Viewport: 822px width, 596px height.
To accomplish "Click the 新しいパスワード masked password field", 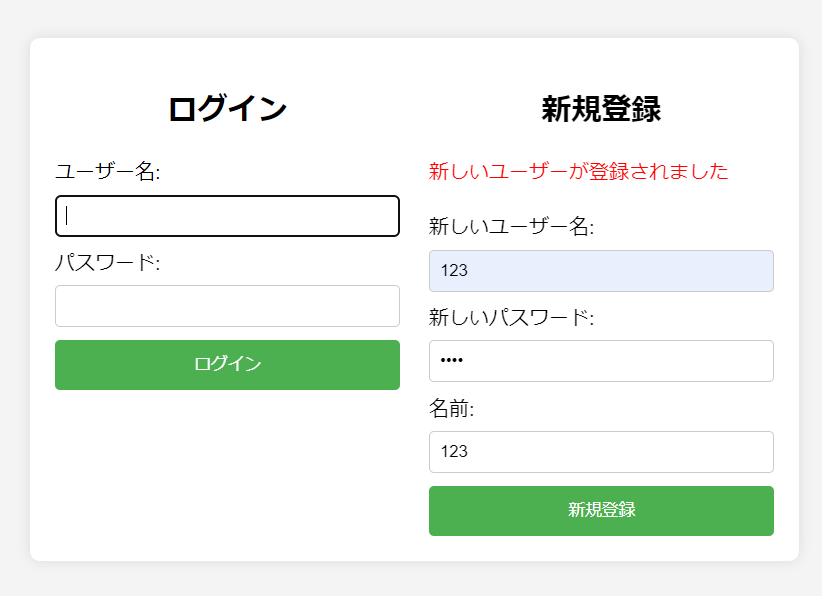I will 601,361.
